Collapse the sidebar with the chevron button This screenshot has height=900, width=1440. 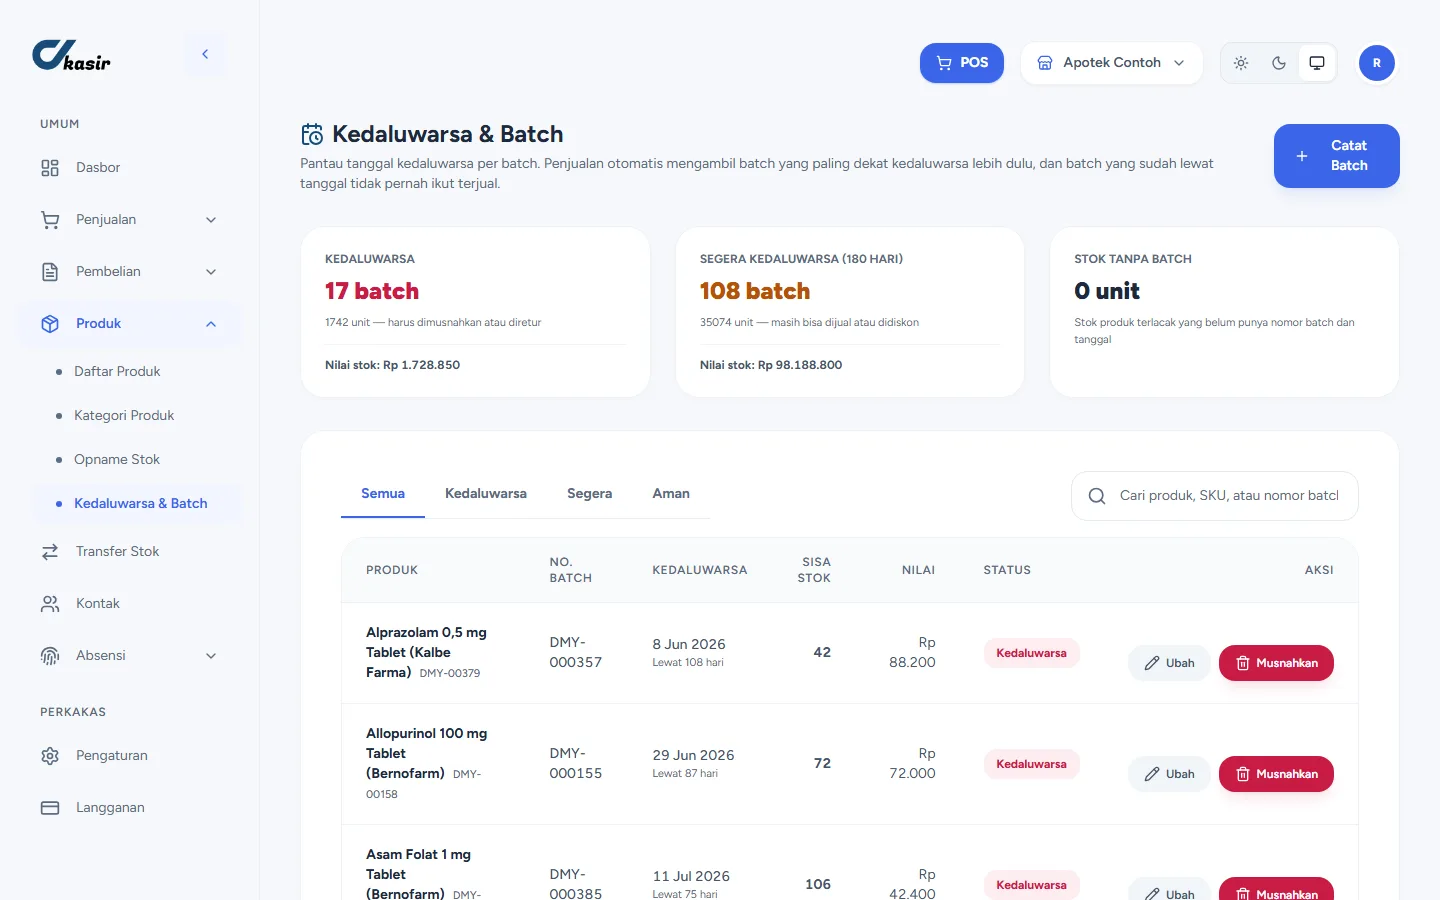click(205, 54)
